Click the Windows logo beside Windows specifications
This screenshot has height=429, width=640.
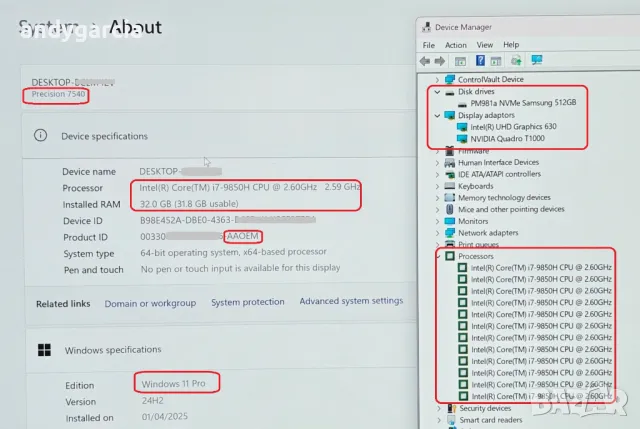[x=44, y=350]
